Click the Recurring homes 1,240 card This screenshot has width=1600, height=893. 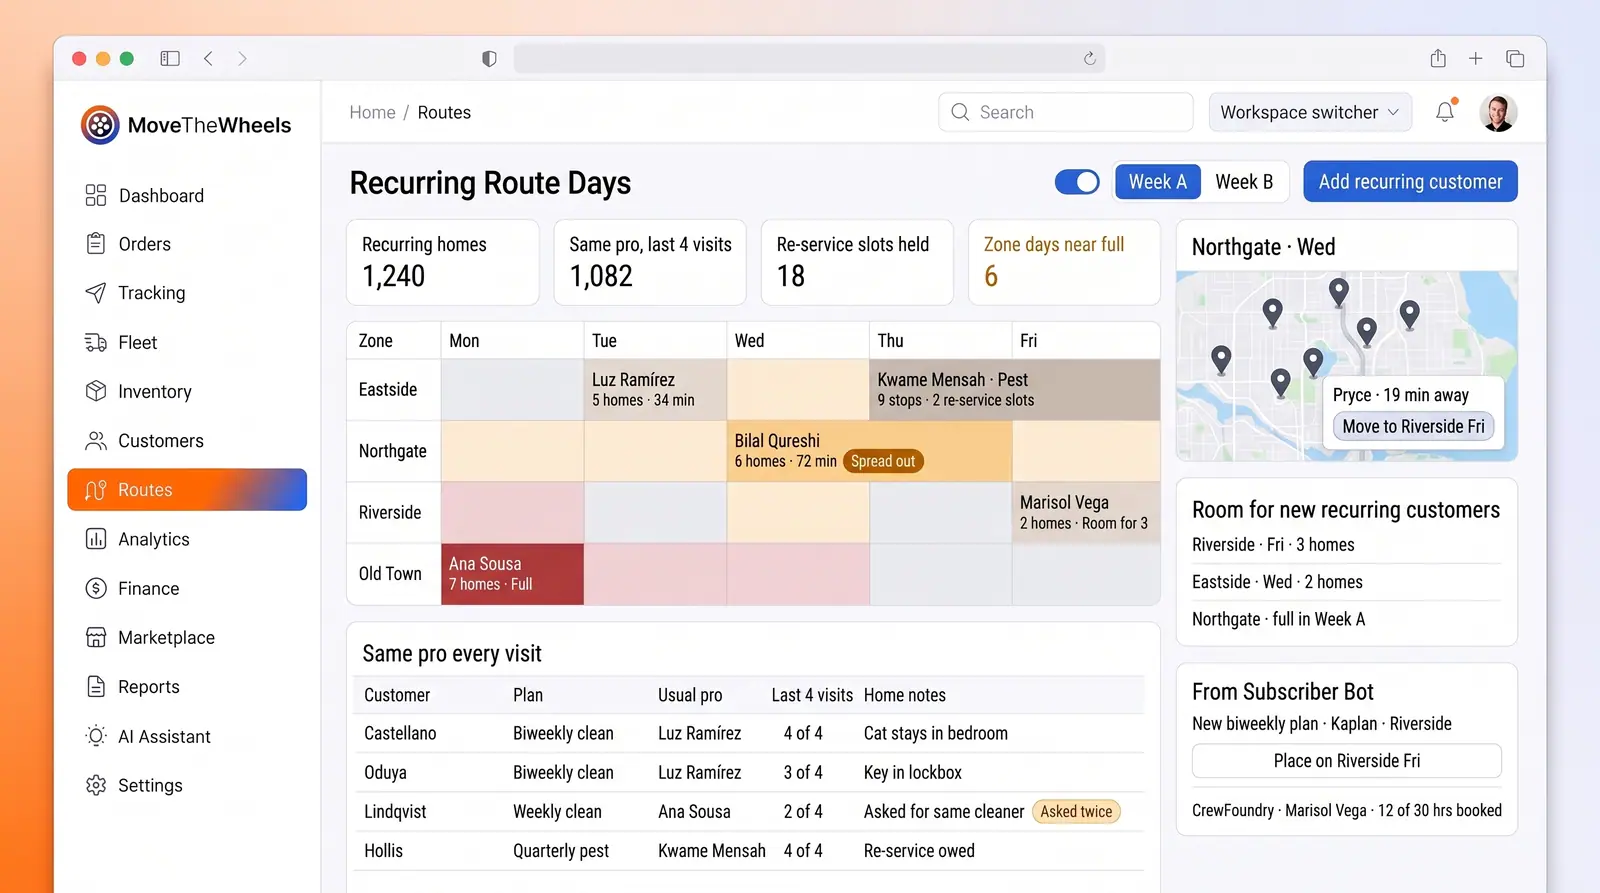click(x=443, y=262)
